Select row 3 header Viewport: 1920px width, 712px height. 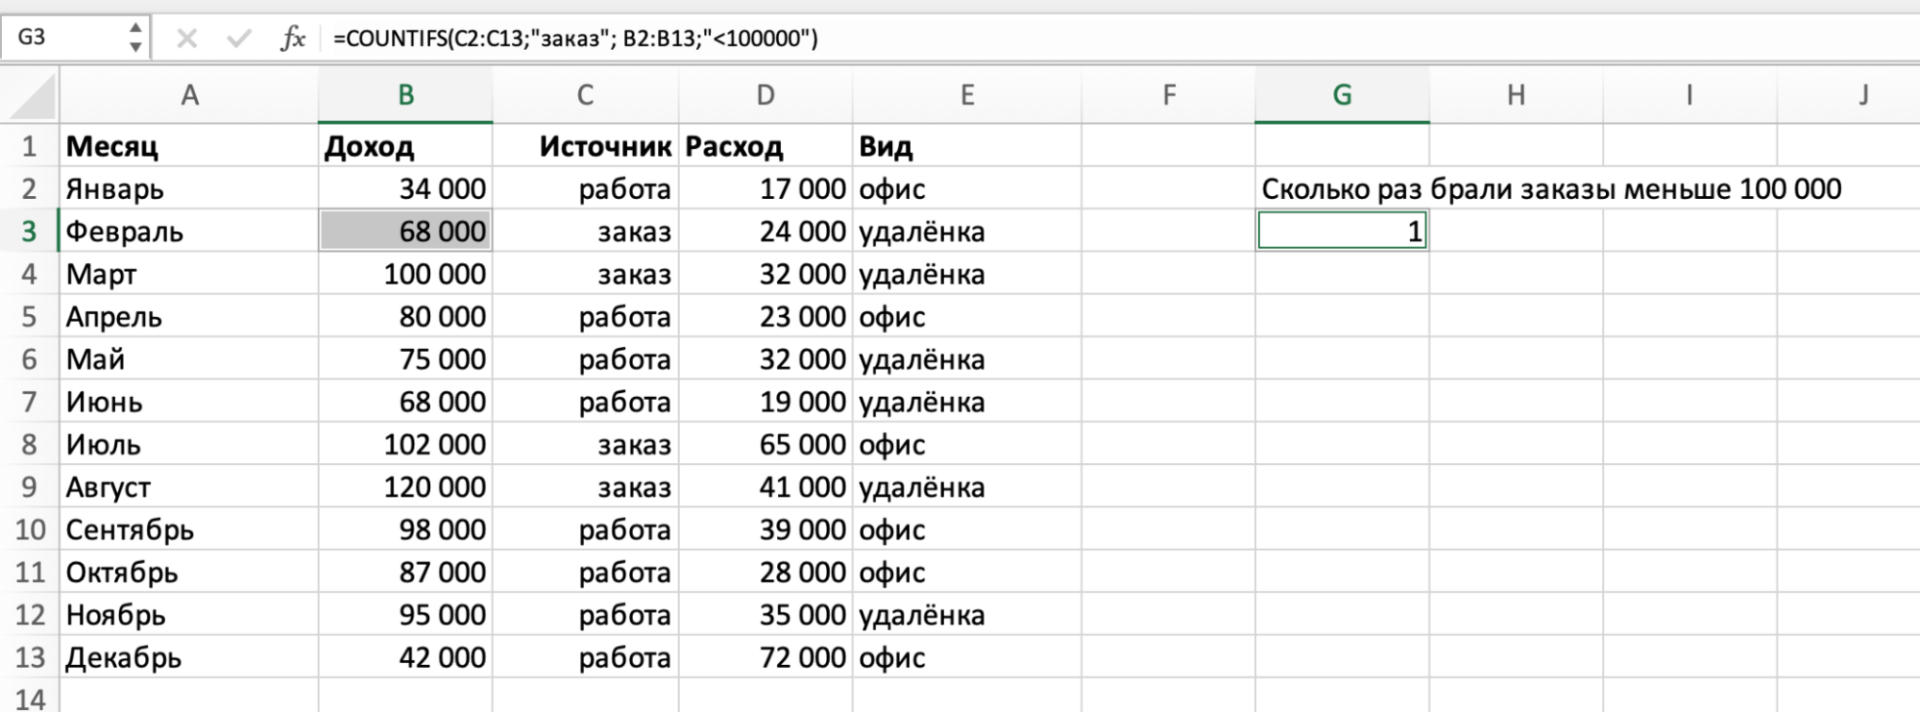pos(29,231)
